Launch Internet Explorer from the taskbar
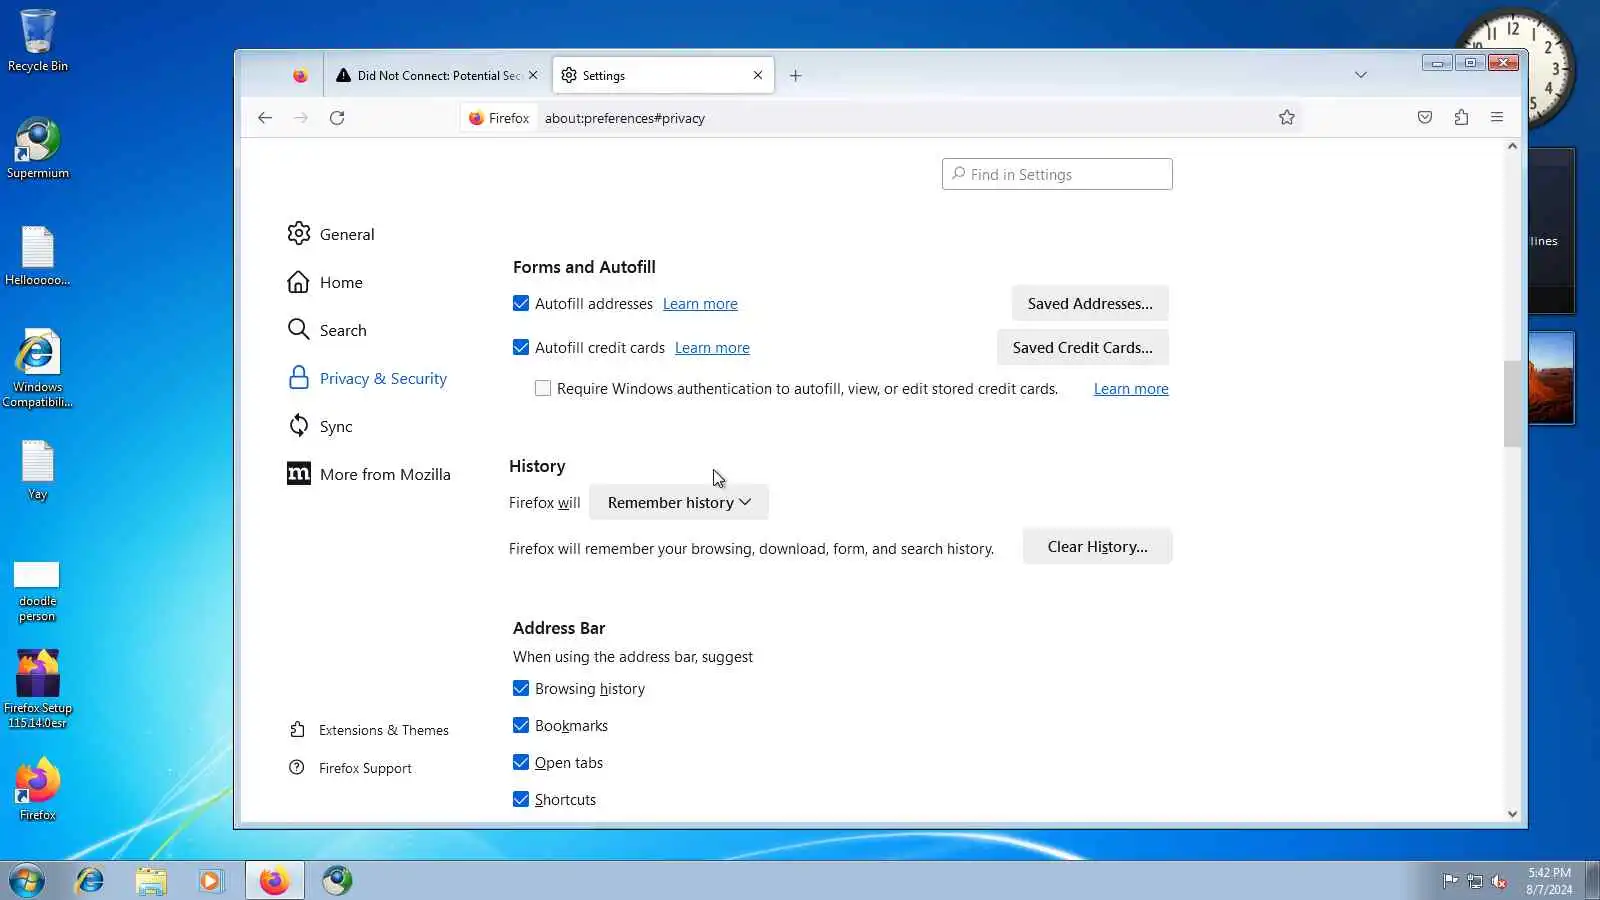 point(90,880)
